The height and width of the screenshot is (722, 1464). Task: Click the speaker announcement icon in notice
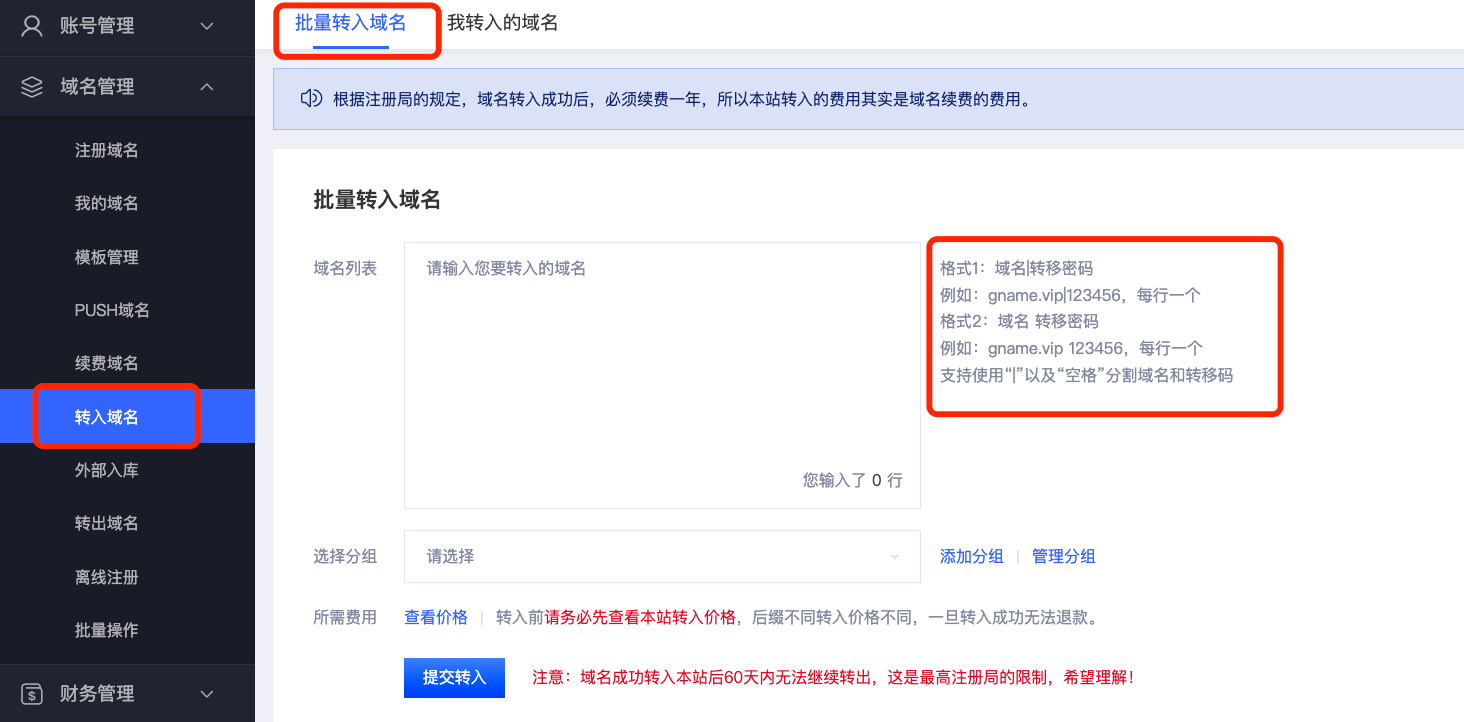pos(311,98)
